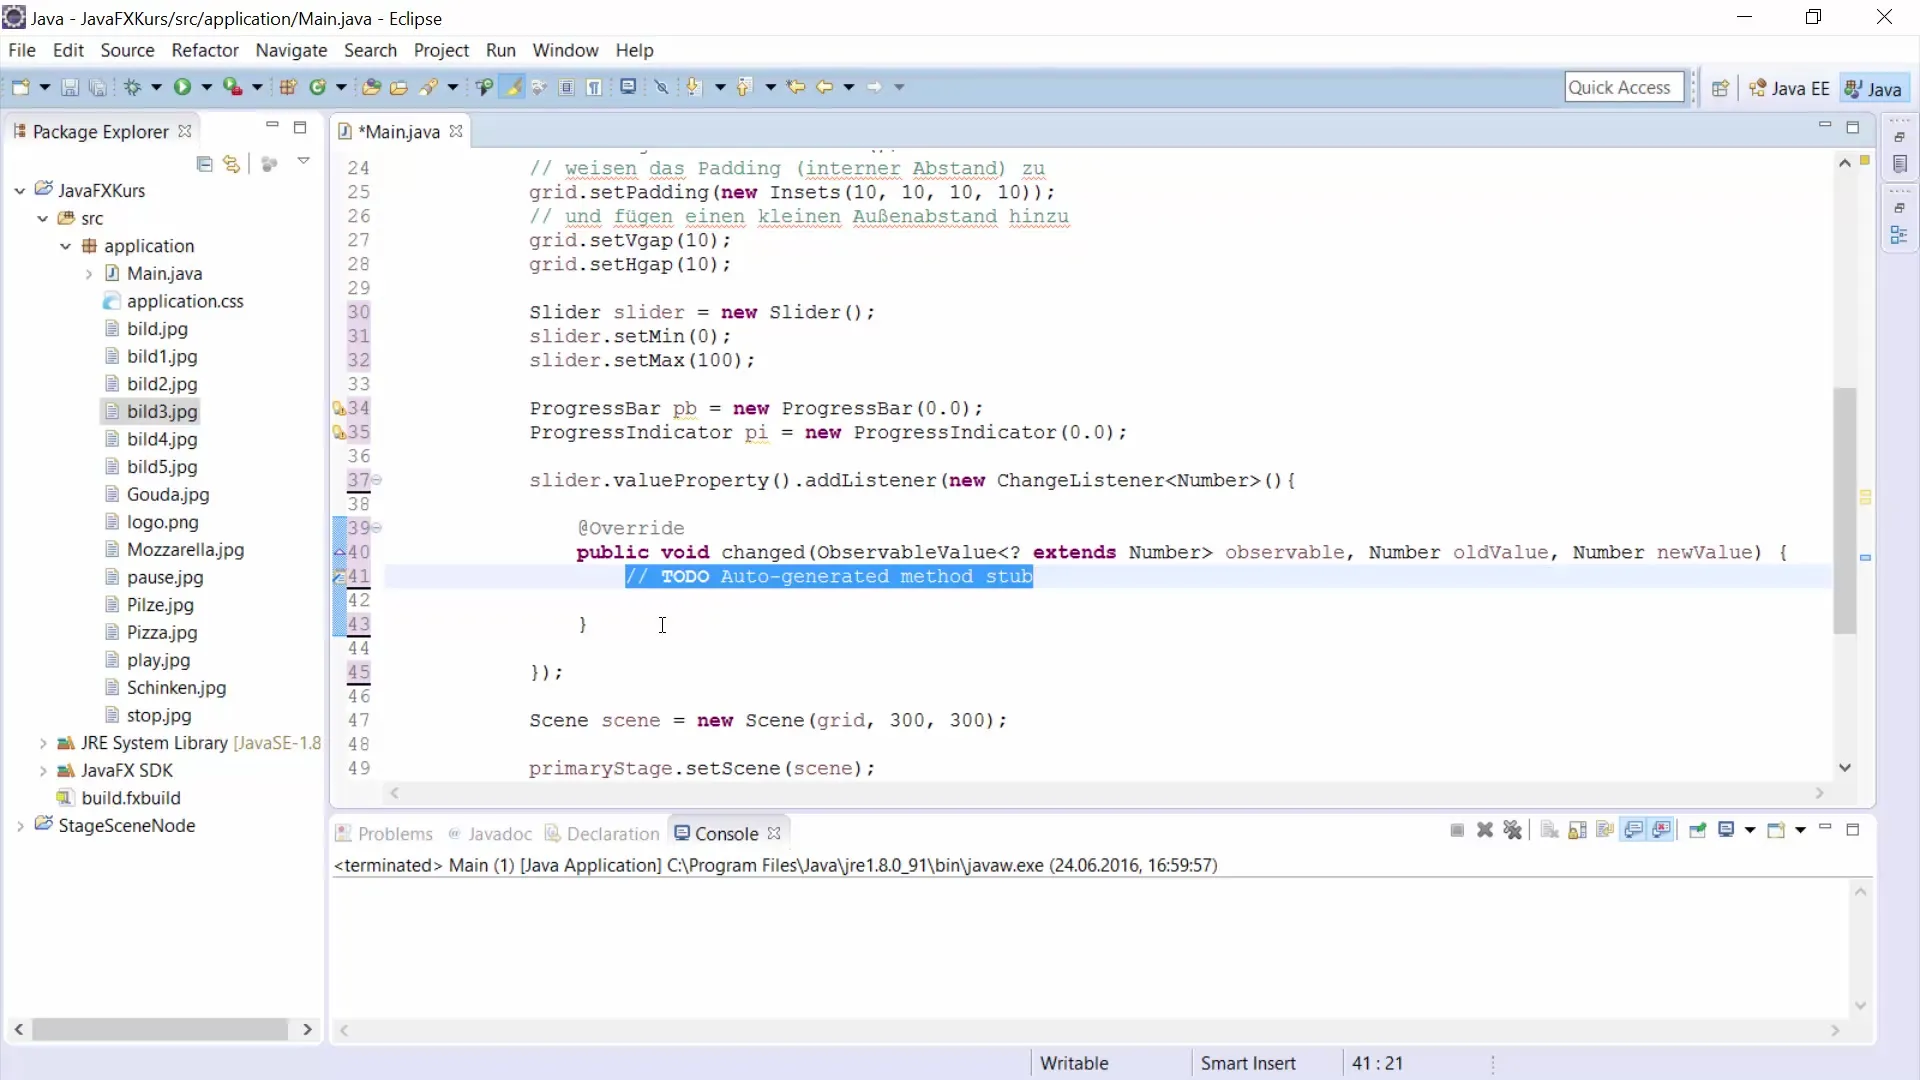Open the Refactor menu
1920x1080 pixels.
coord(204,50)
